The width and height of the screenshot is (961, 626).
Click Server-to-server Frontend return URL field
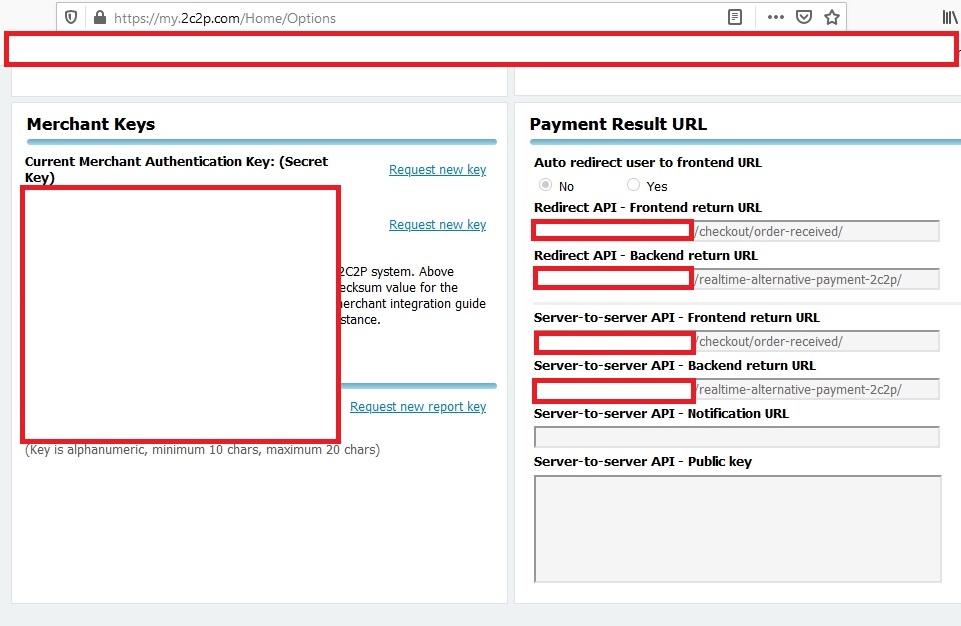coord(815,341)
